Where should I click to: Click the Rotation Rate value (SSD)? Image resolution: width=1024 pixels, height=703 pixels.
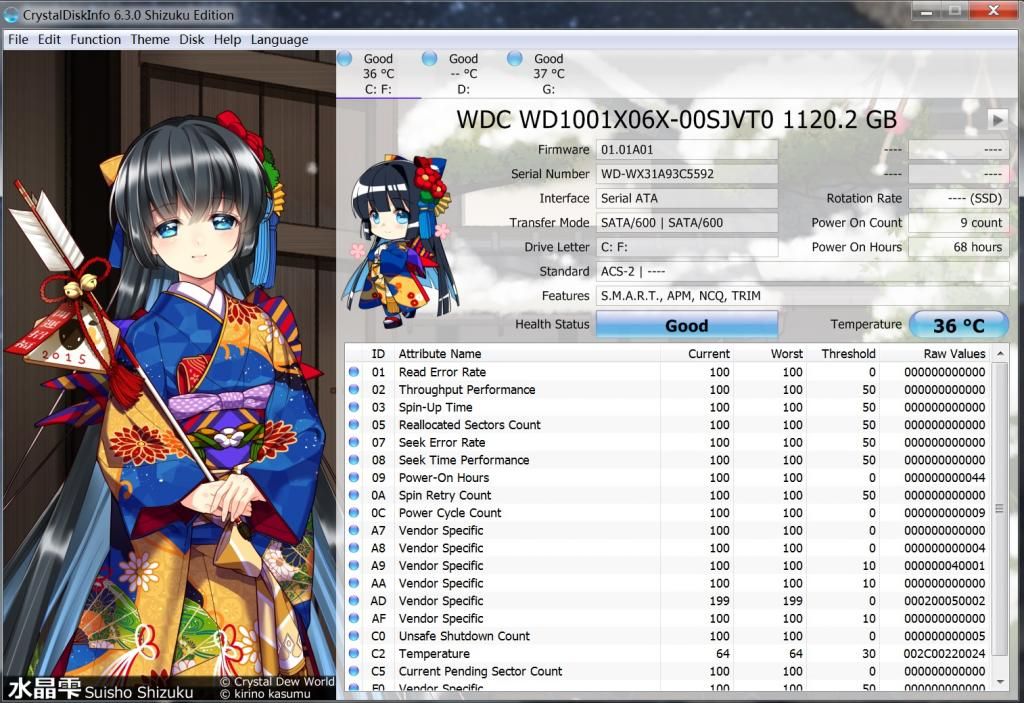pos(959,198)
